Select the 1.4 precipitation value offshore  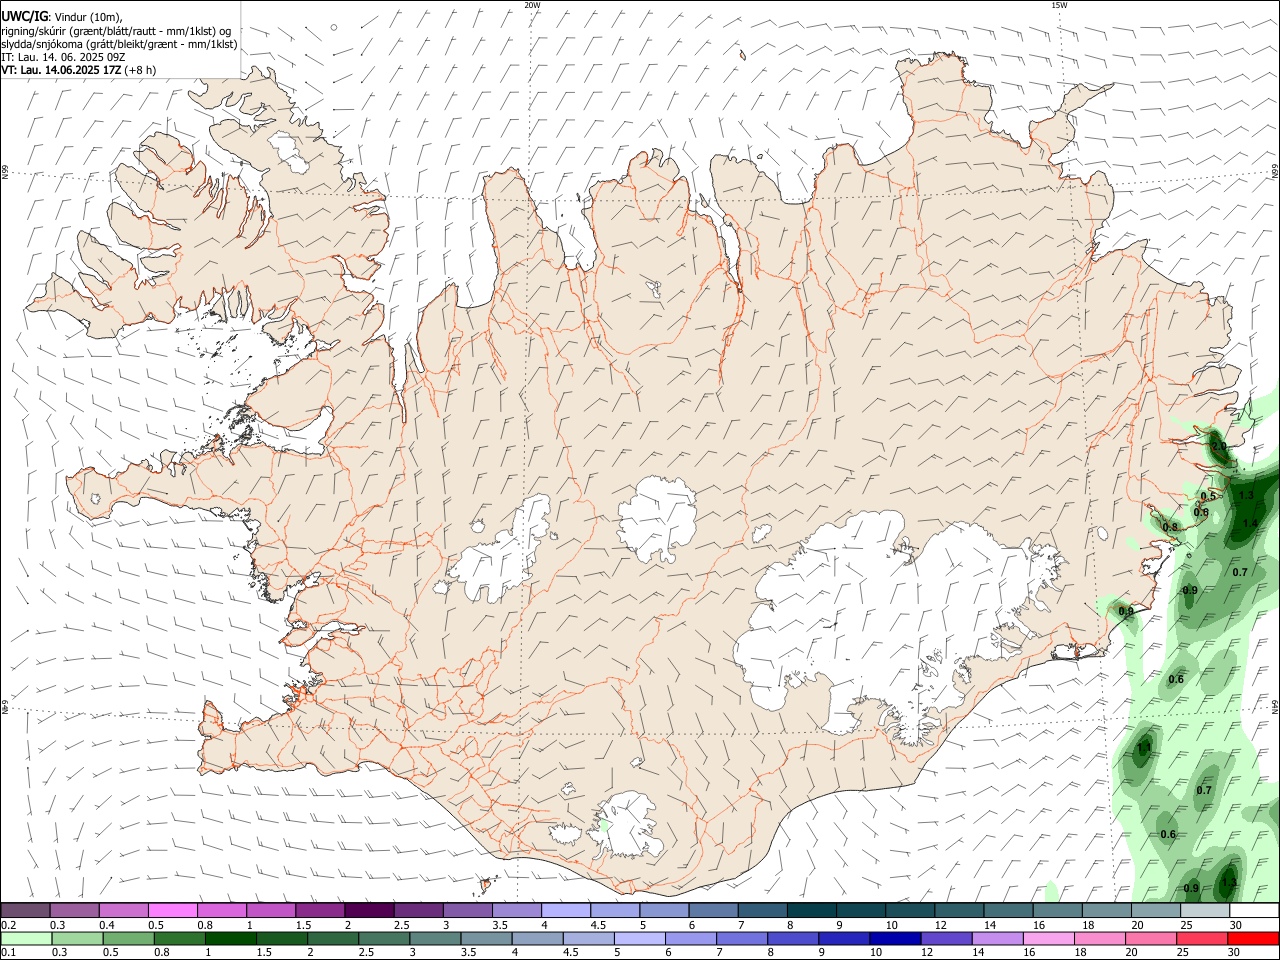(x=1250, y=523)
